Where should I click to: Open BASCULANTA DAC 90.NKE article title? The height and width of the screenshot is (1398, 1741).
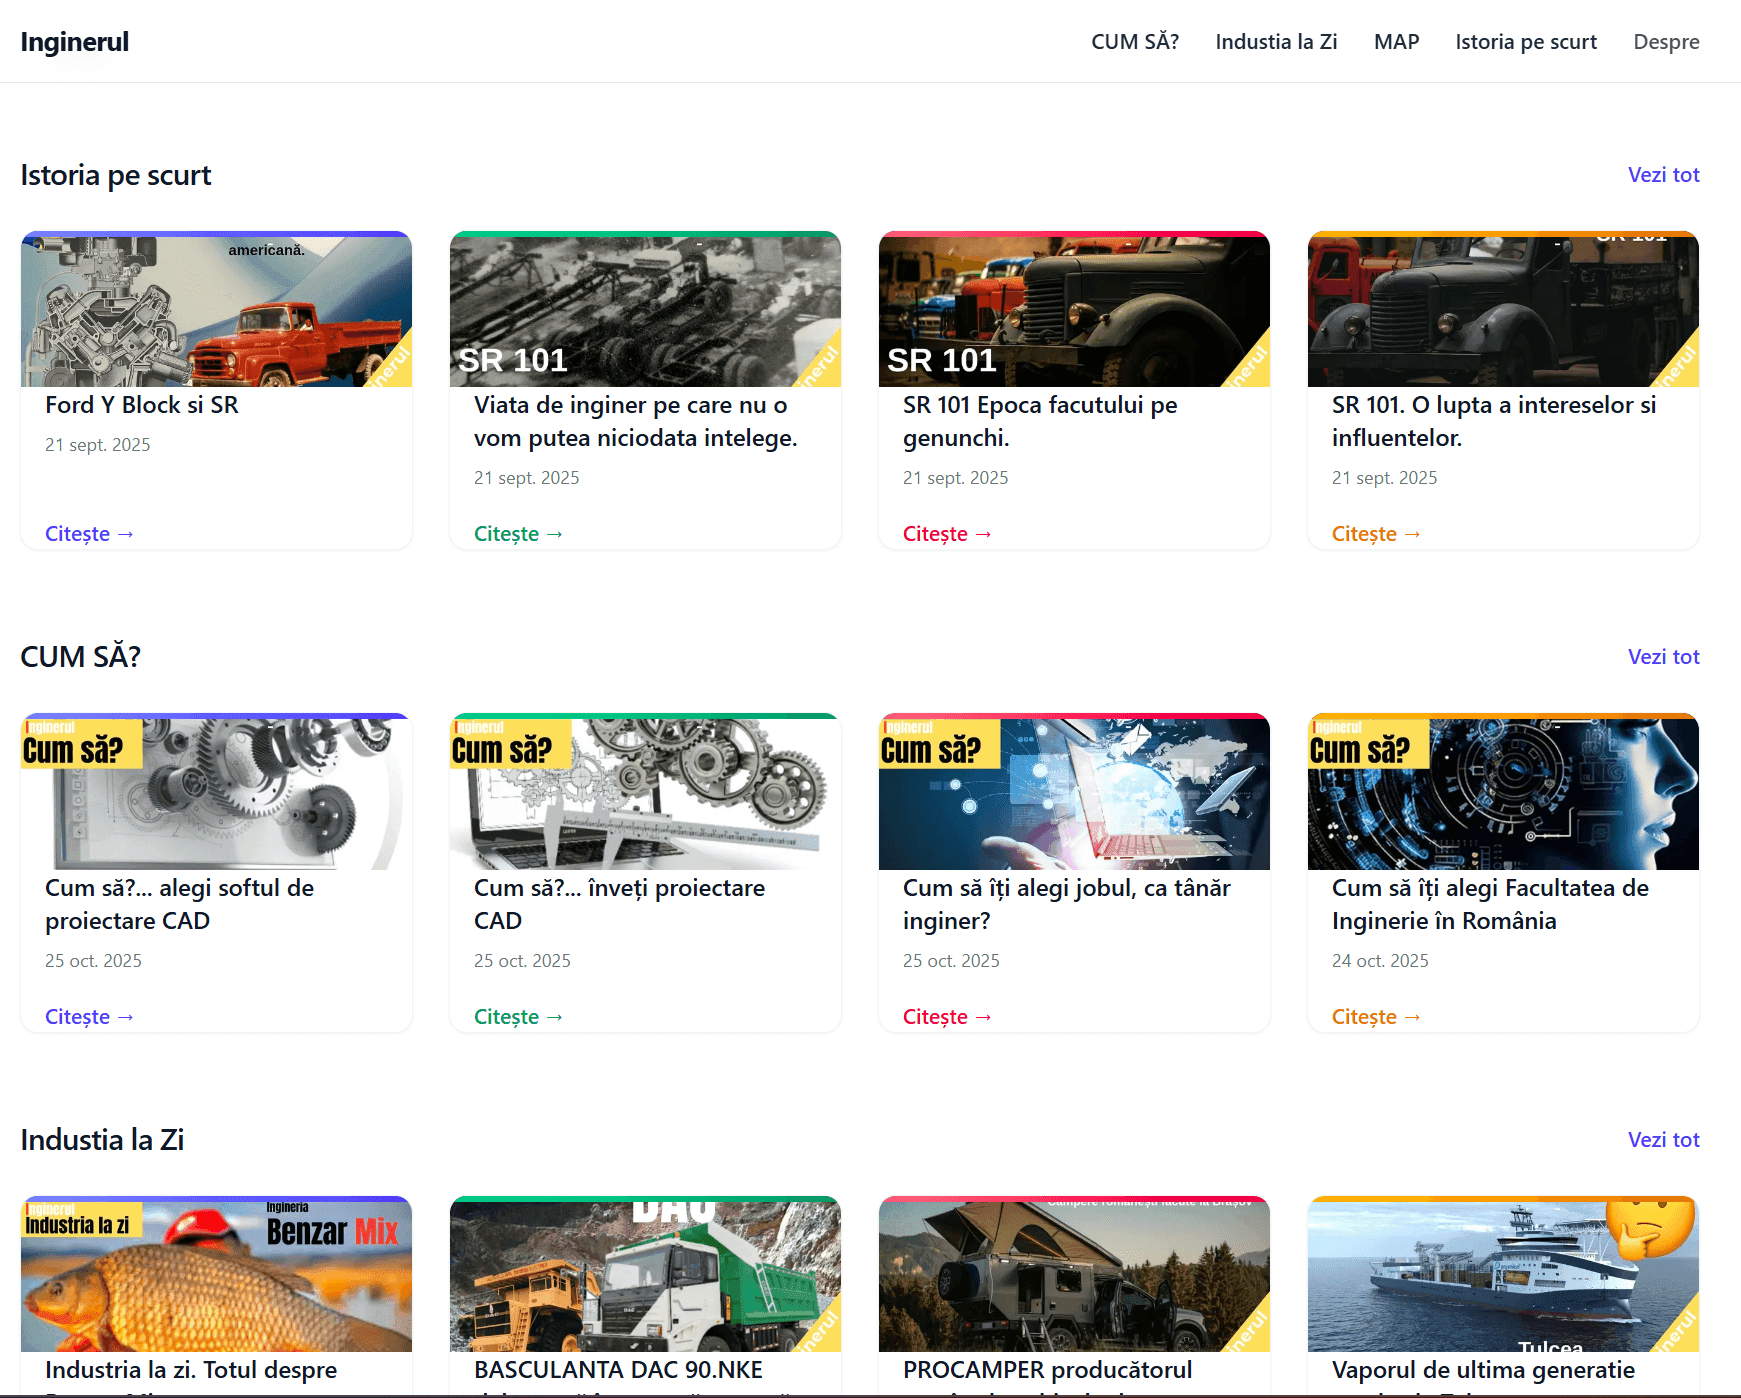[x=618, y=1370]
